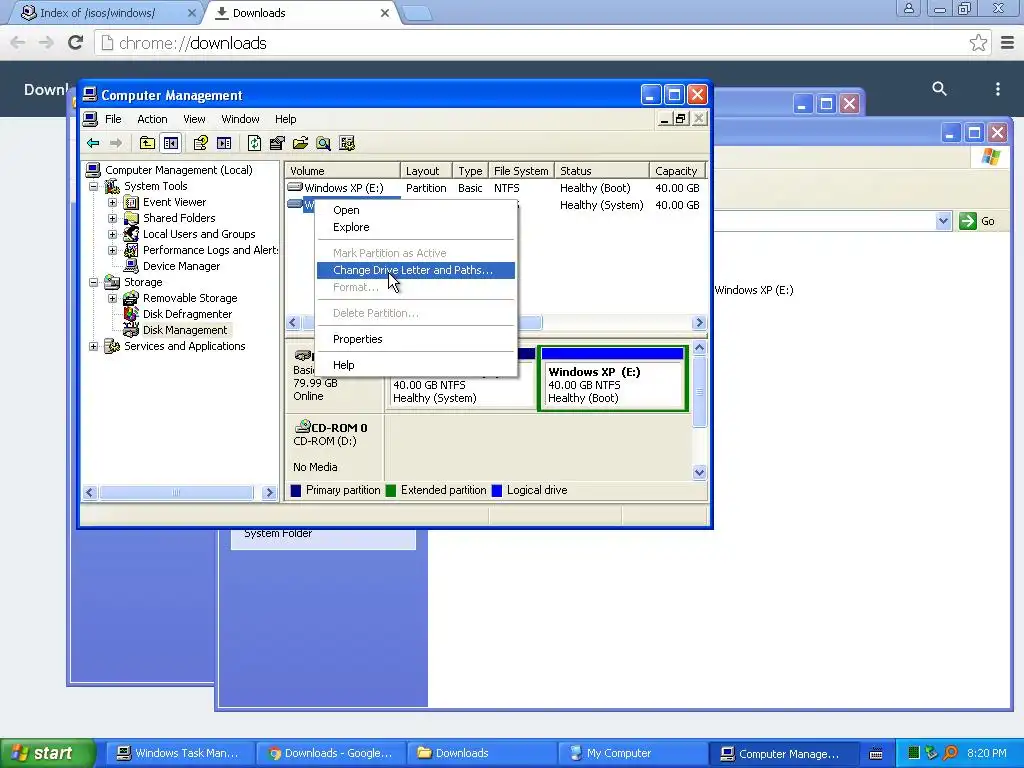
Task: Choose Explore in the context menu
Action: (x=416, y=227)
